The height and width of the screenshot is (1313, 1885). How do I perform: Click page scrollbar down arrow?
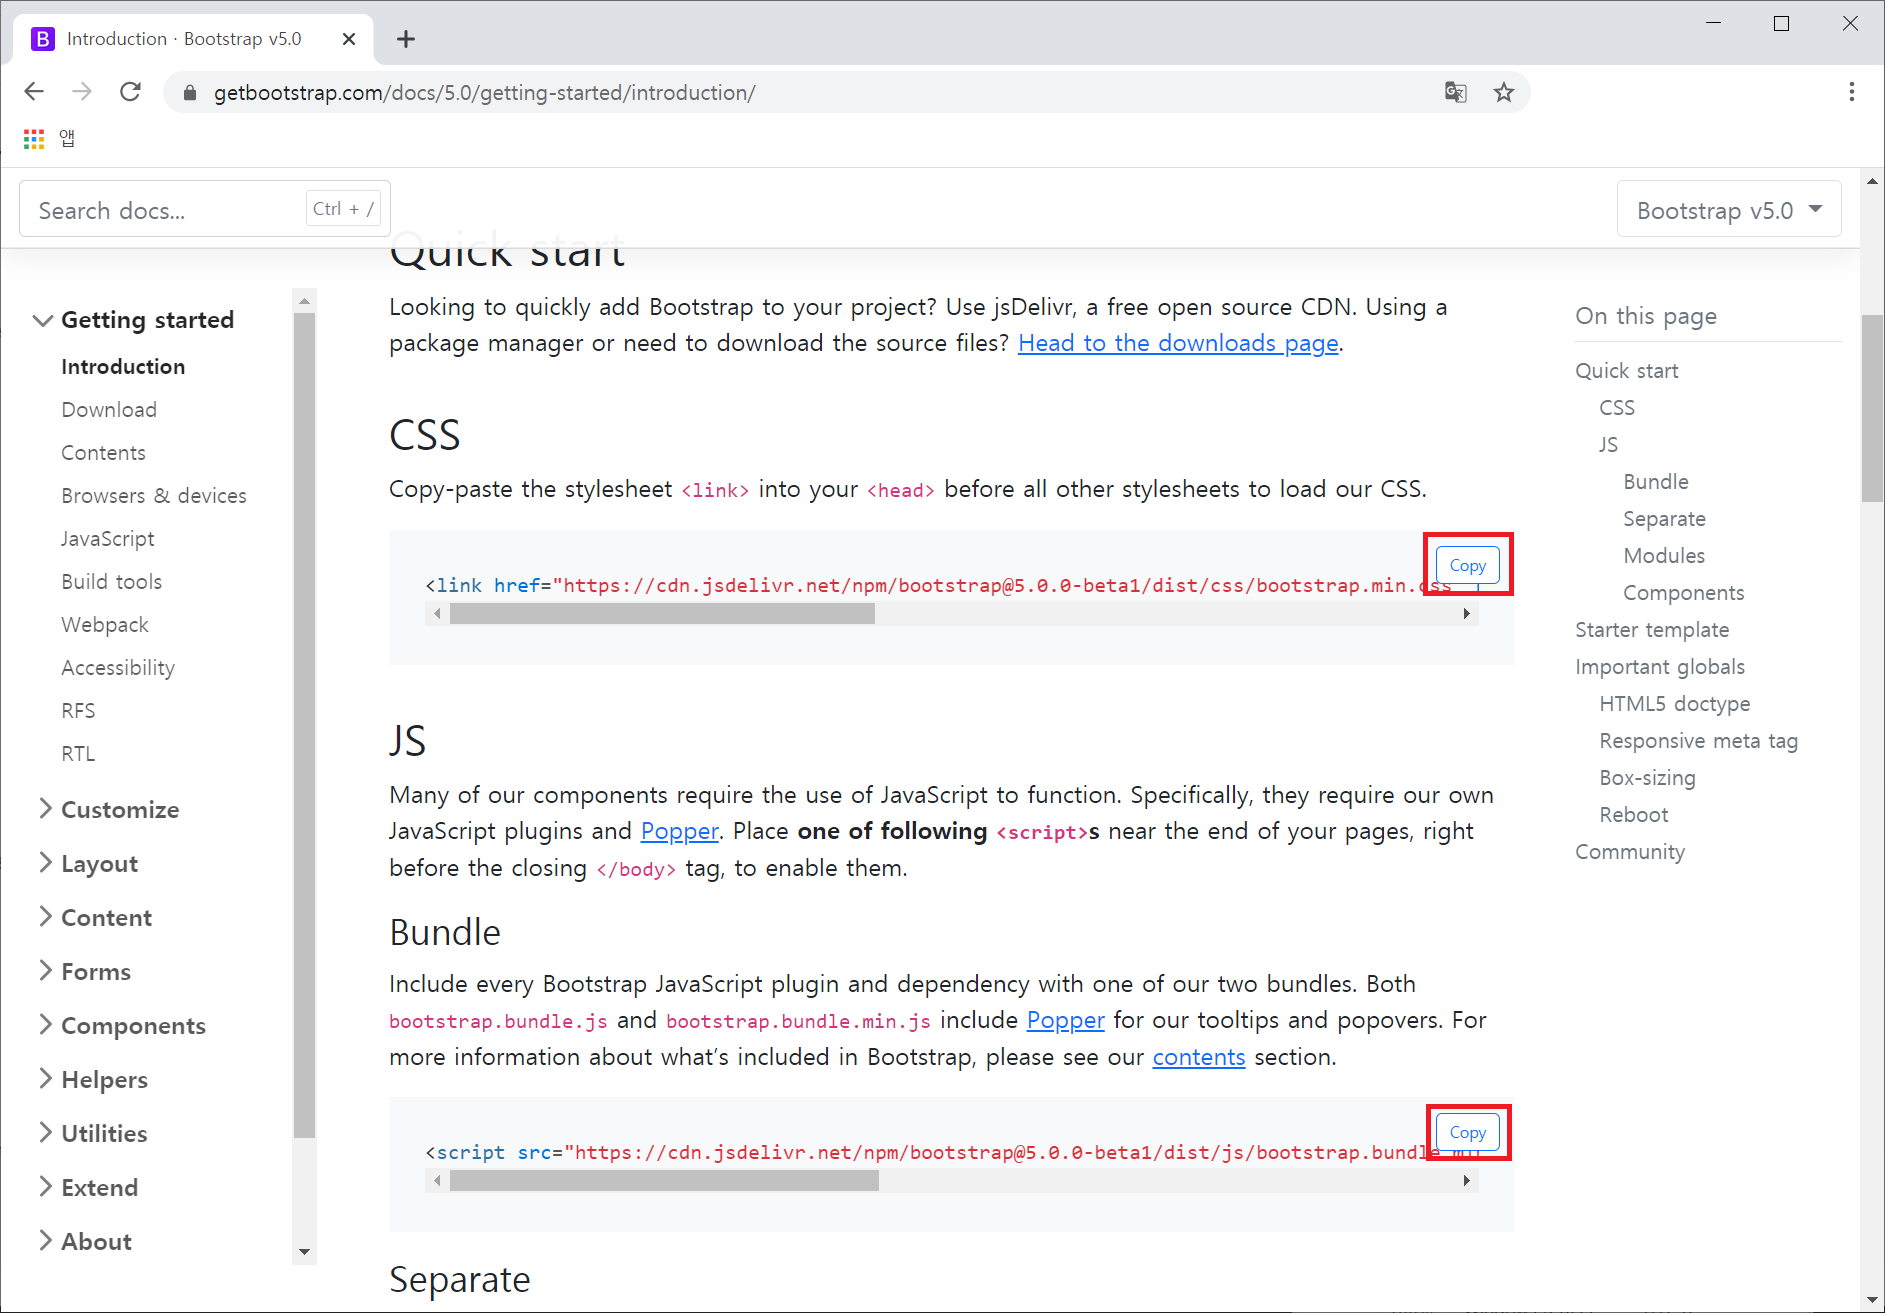click(x=1872, y=1300)
